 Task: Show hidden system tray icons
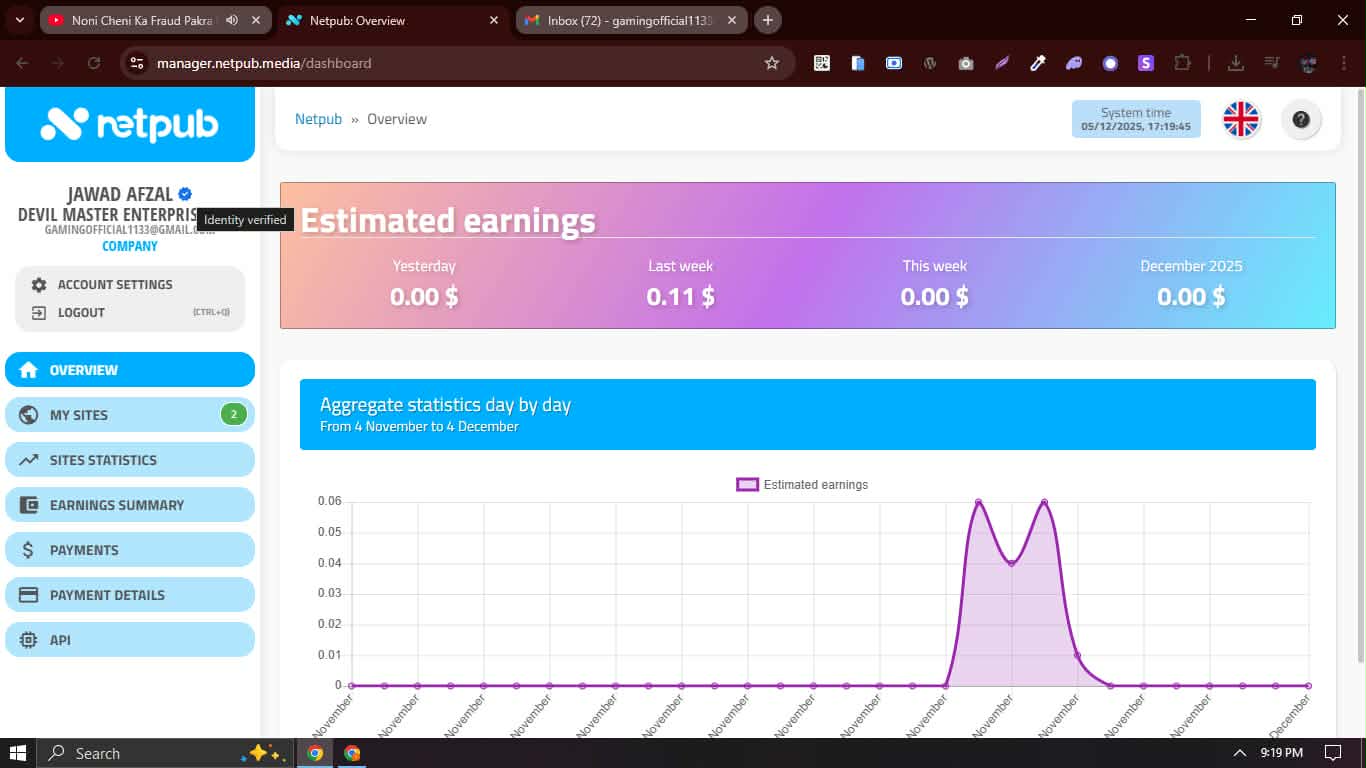pos(1240,753)
